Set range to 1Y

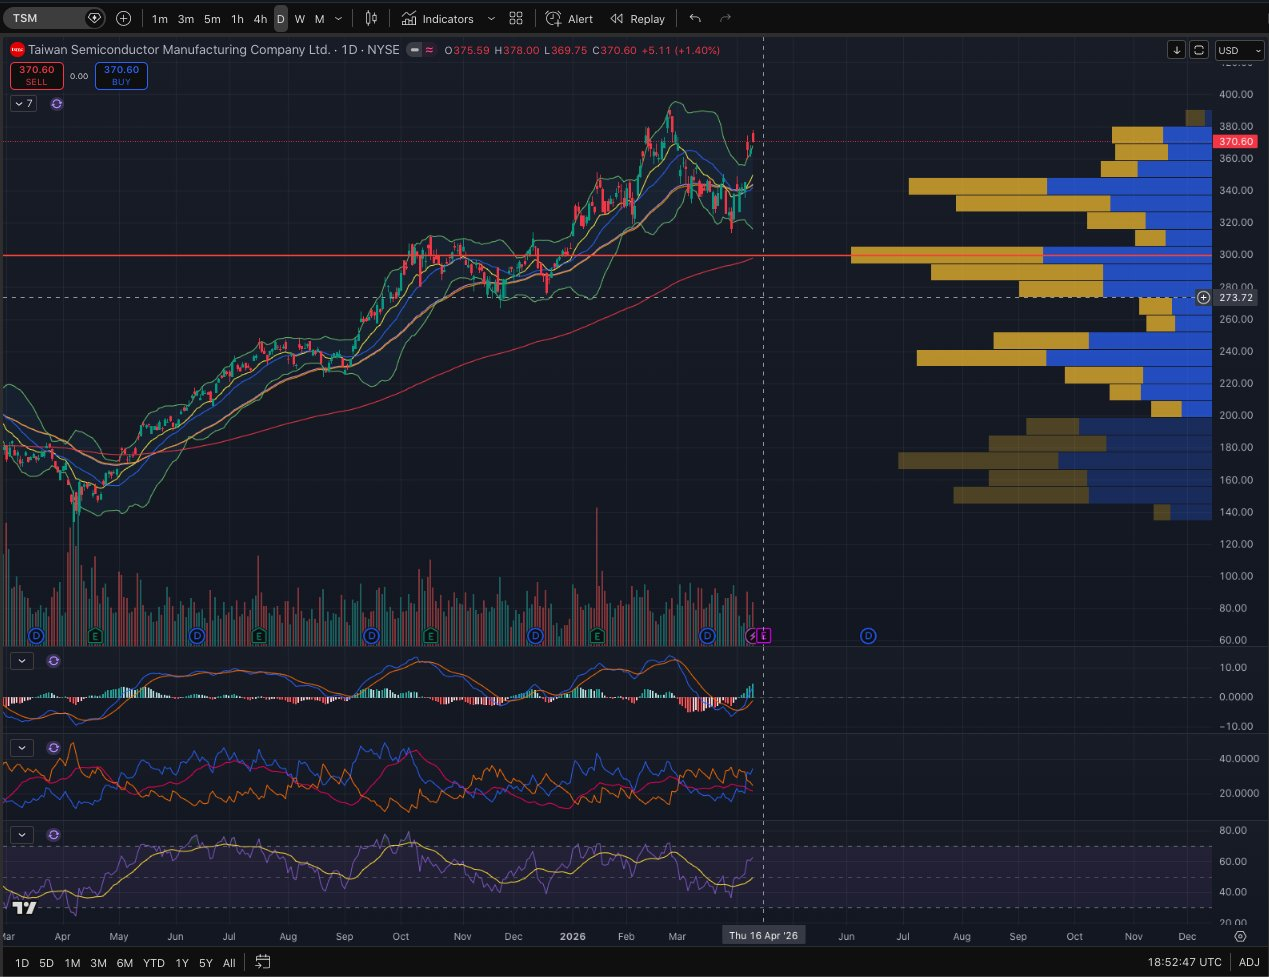click(x=182, y=963)
